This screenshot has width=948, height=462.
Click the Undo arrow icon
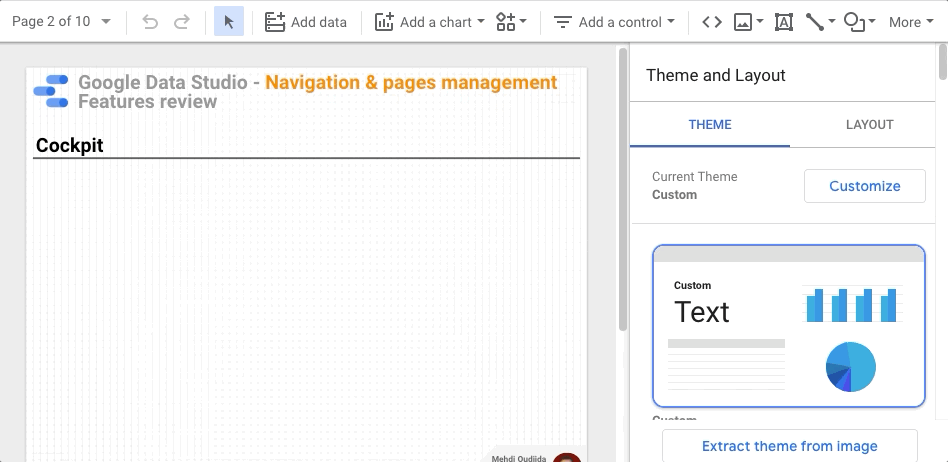(150, 22)
